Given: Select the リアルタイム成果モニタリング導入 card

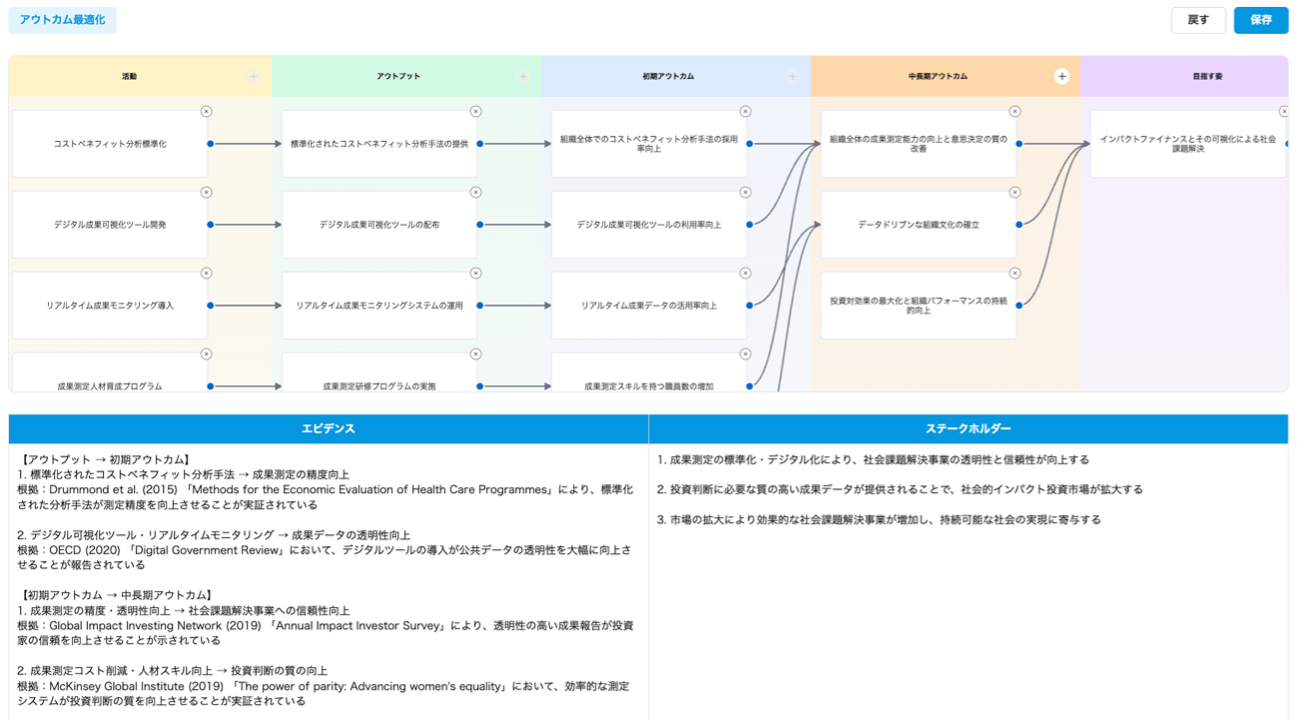Looking at the screenshot, I should coord(110,306).
